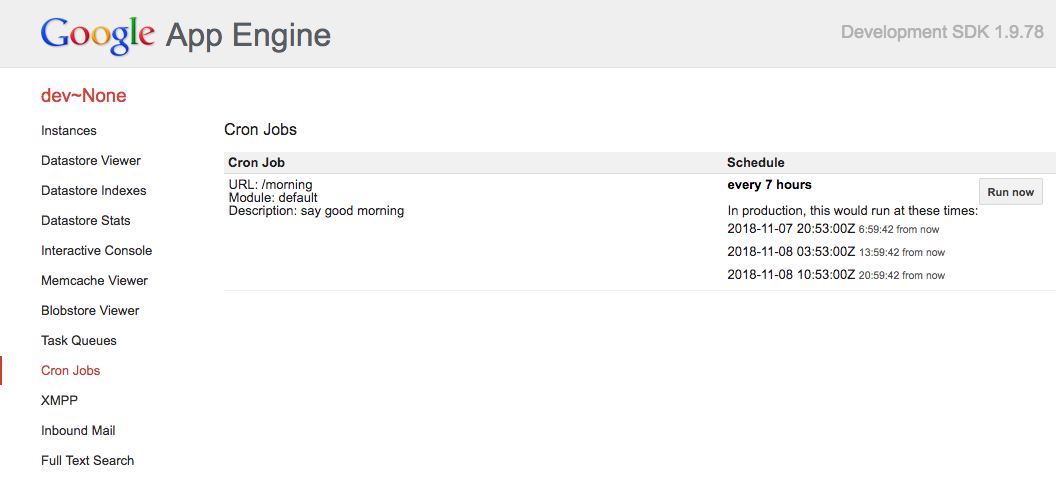Launch the Interactive Console

click(96, 251)
